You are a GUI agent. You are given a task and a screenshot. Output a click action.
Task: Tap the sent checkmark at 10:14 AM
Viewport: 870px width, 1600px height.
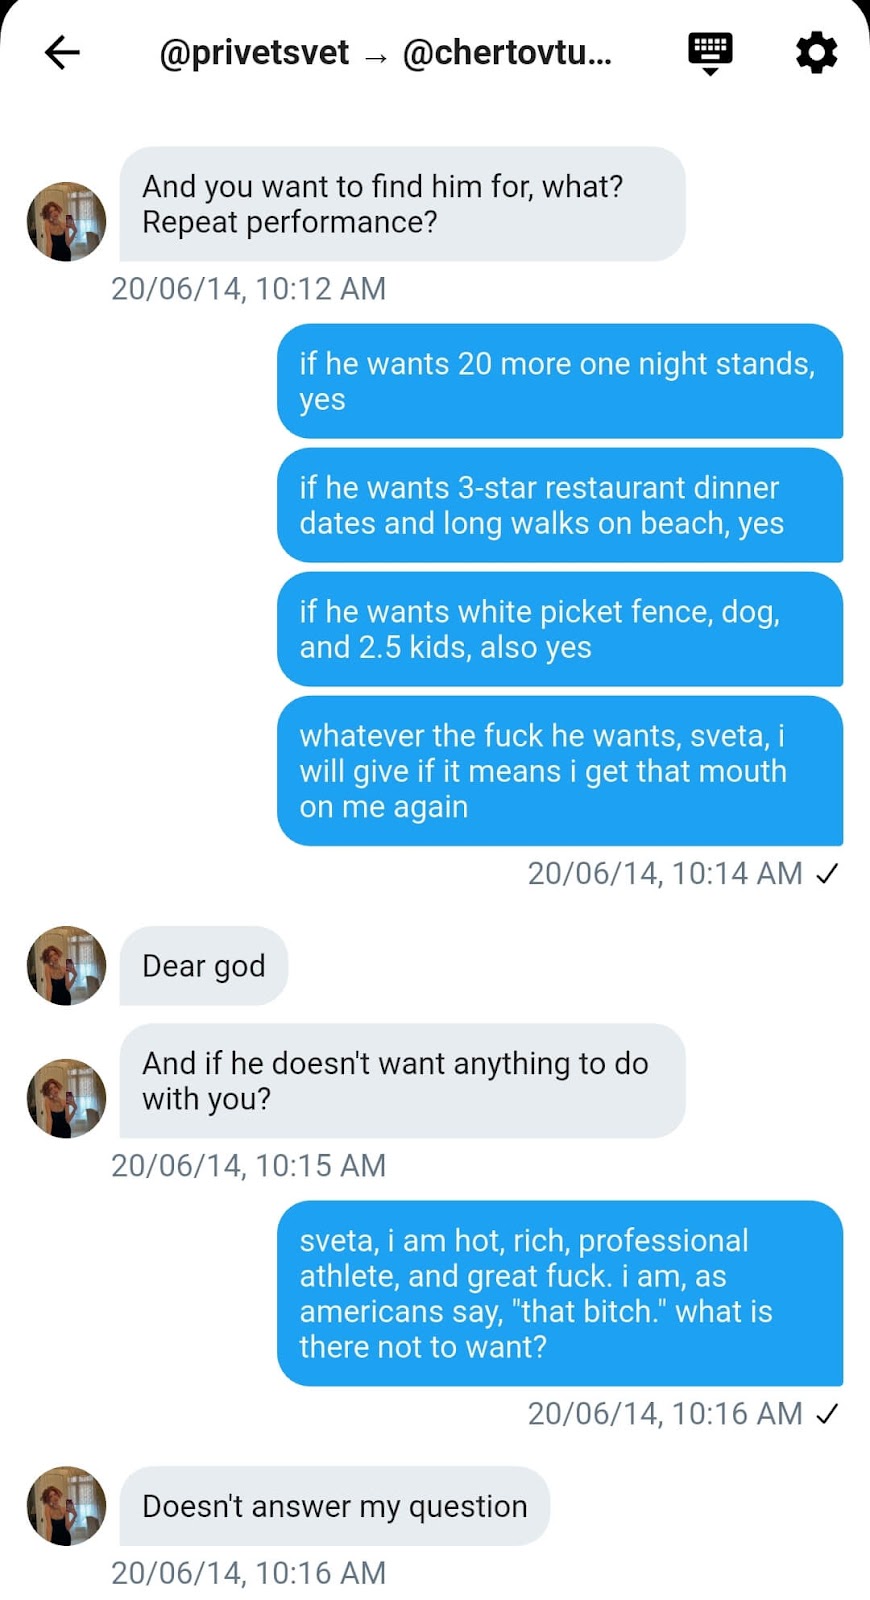[x=827, y=874]
